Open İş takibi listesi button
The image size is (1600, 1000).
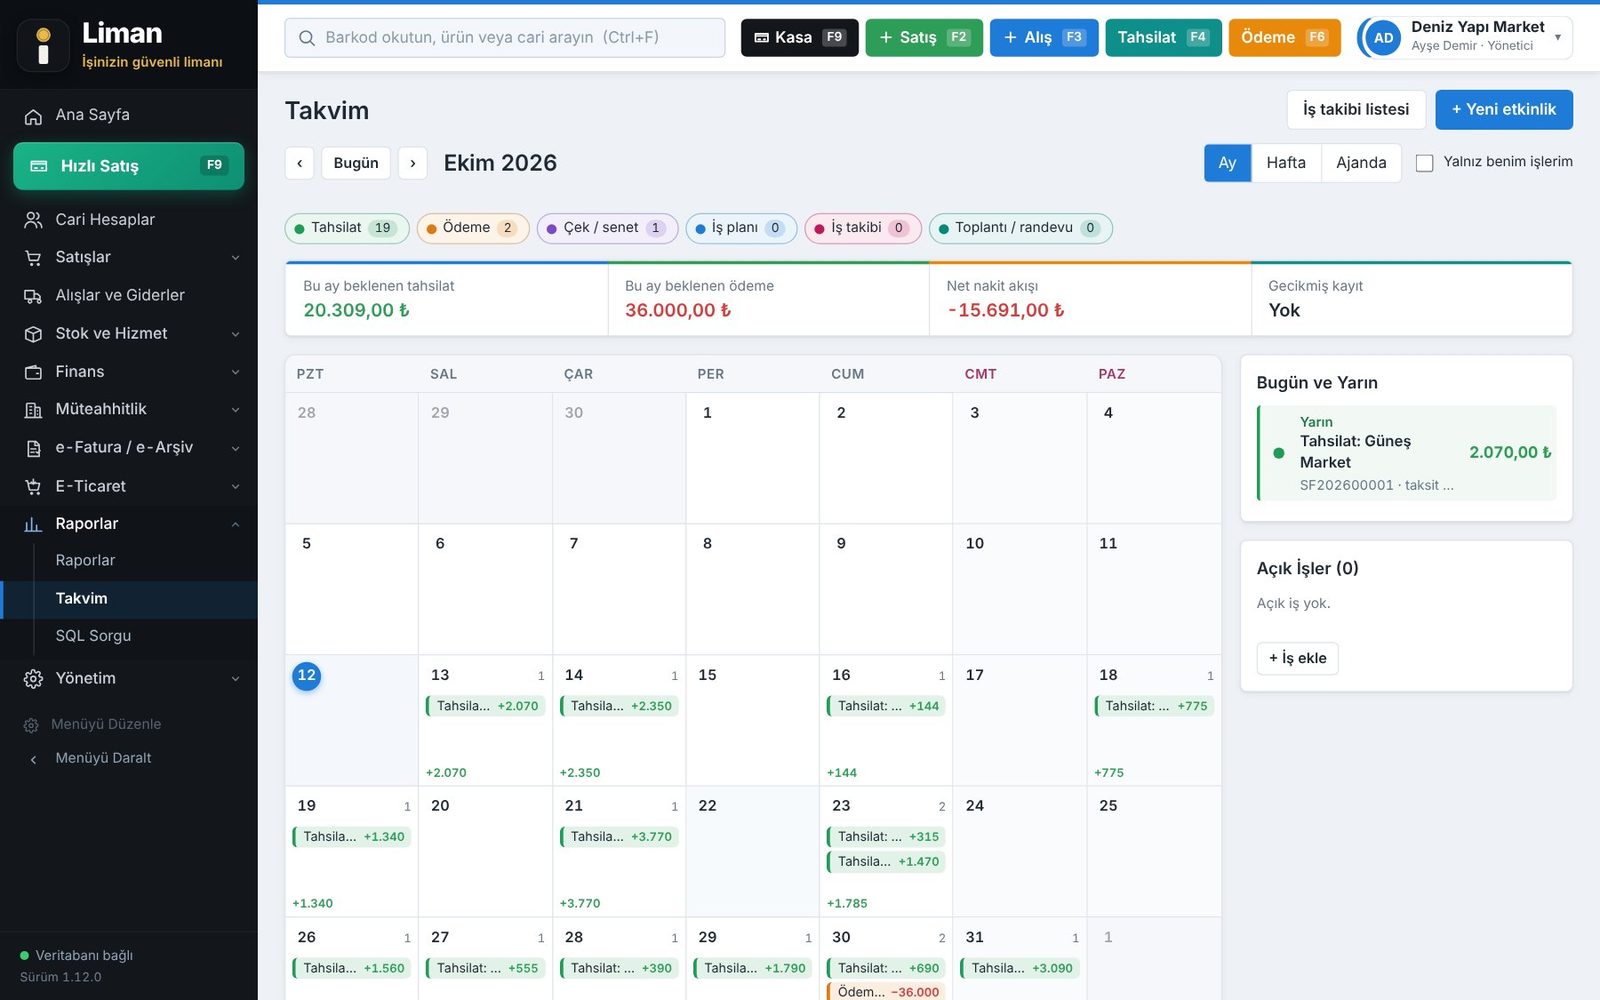click(x=1356, y=110)
